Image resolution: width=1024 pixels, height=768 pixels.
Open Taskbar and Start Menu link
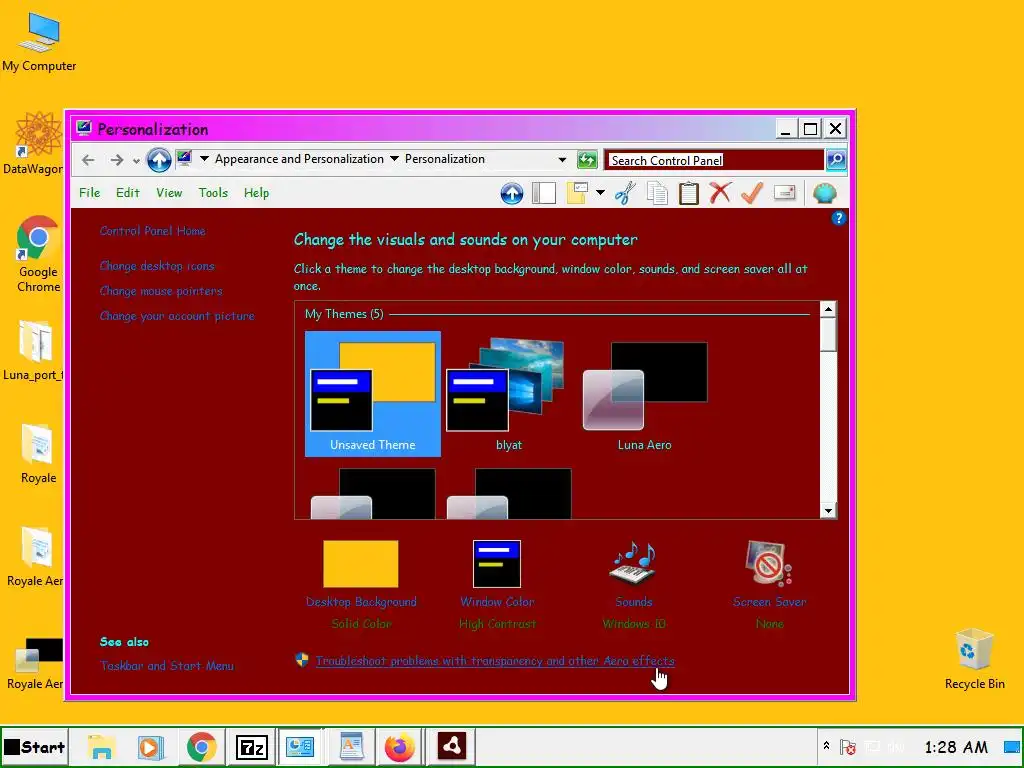coord(167,666)
